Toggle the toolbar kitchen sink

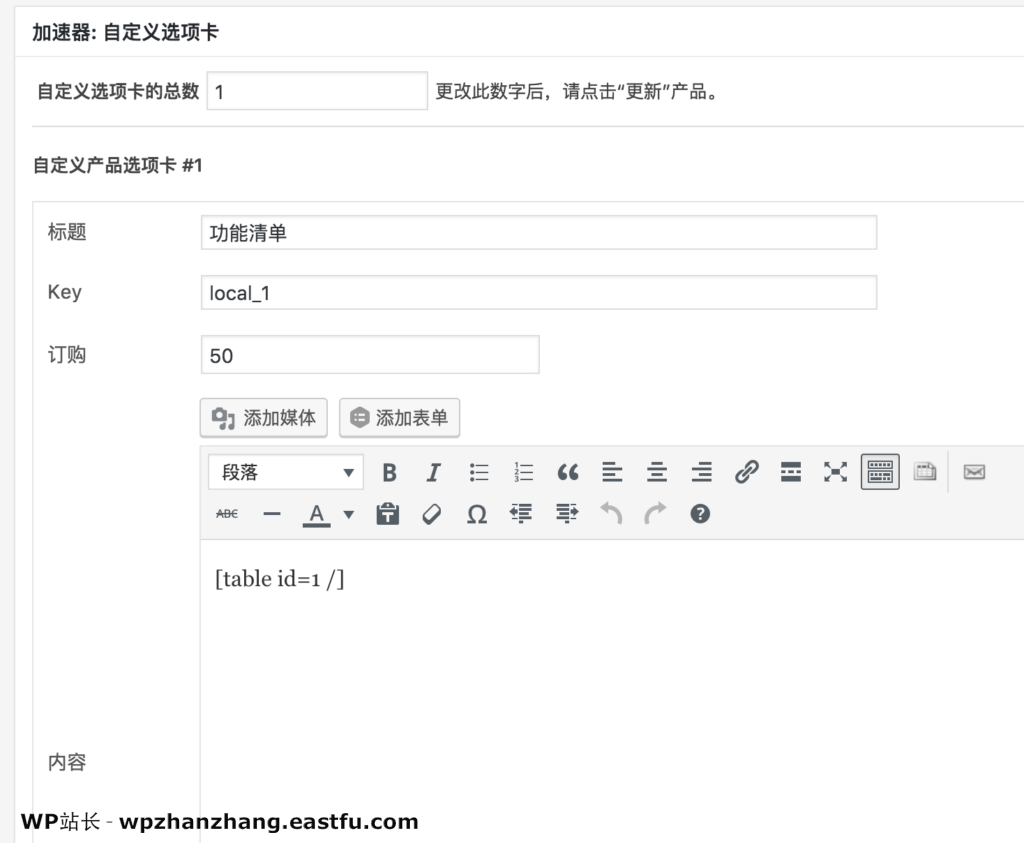880,472
